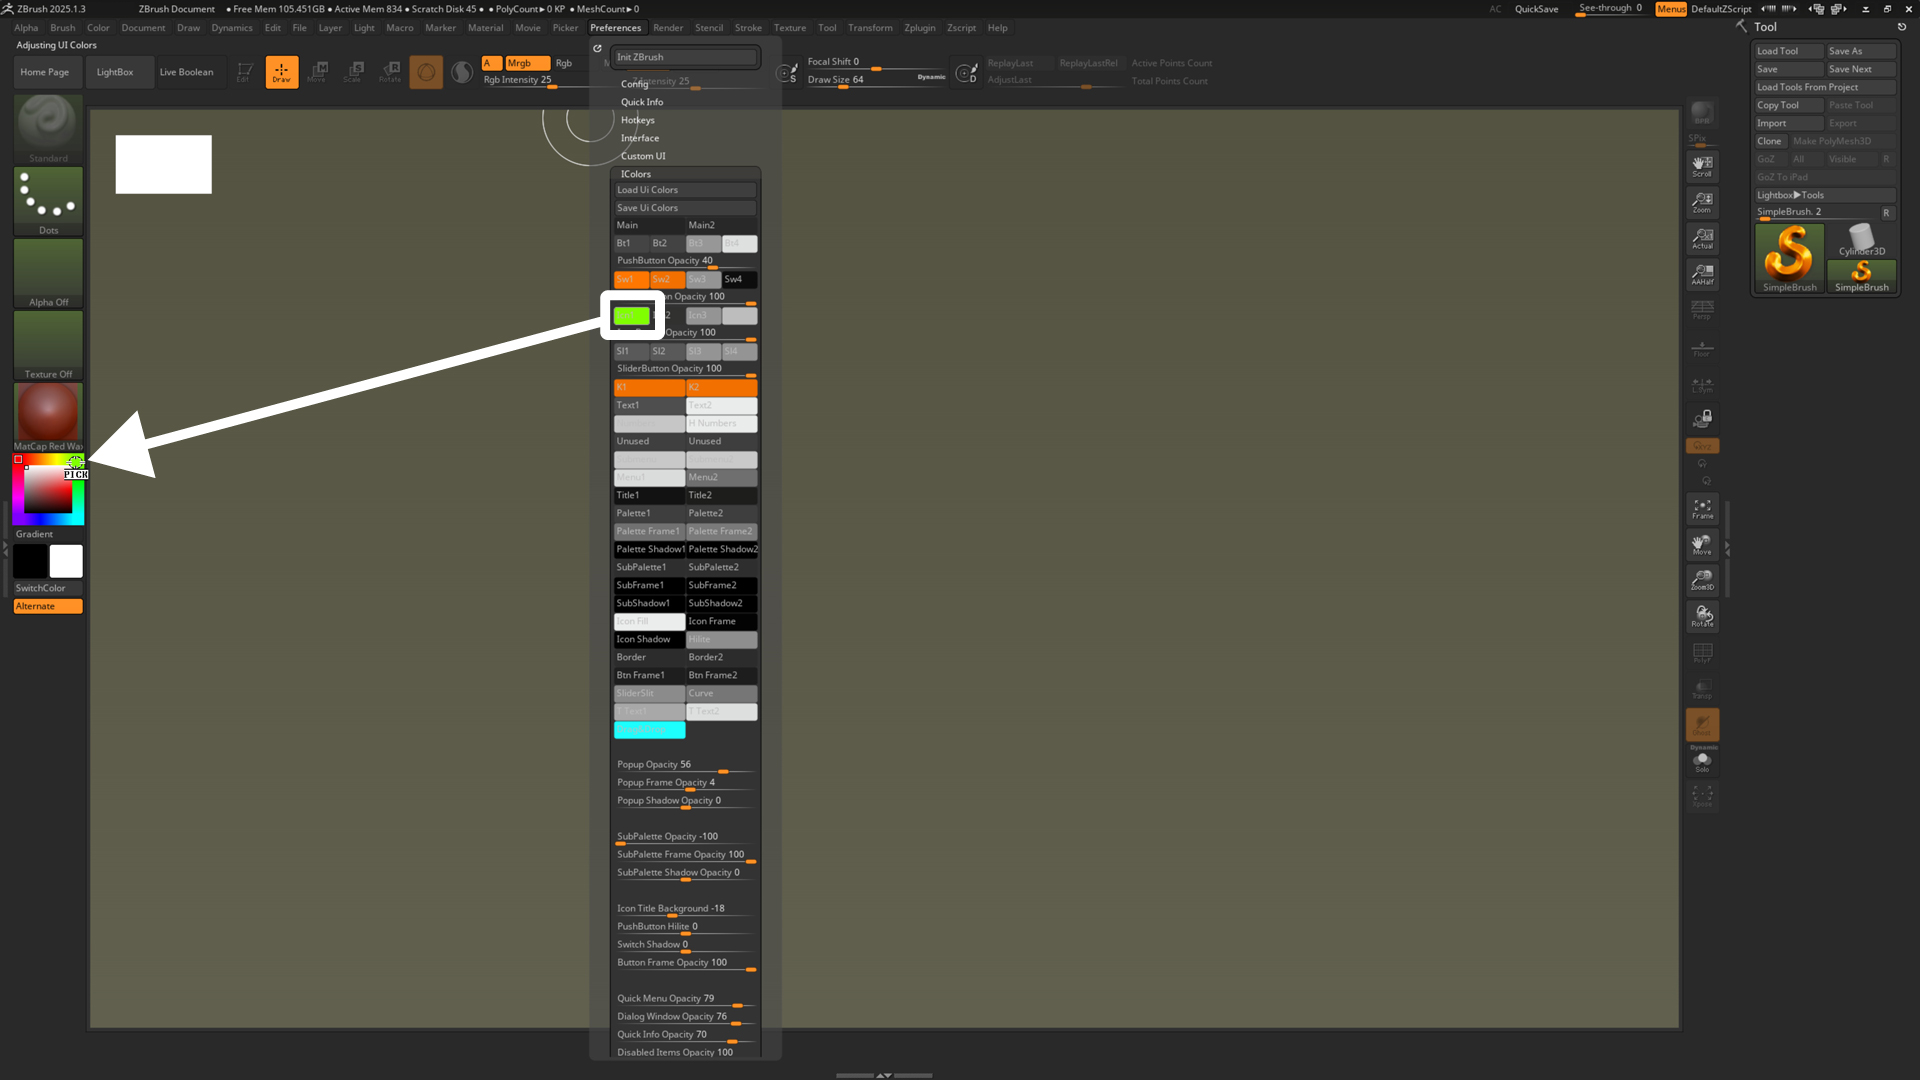Toggle the Menus button in title bar
The image size is (1920, 1080).
(1671, 9)
